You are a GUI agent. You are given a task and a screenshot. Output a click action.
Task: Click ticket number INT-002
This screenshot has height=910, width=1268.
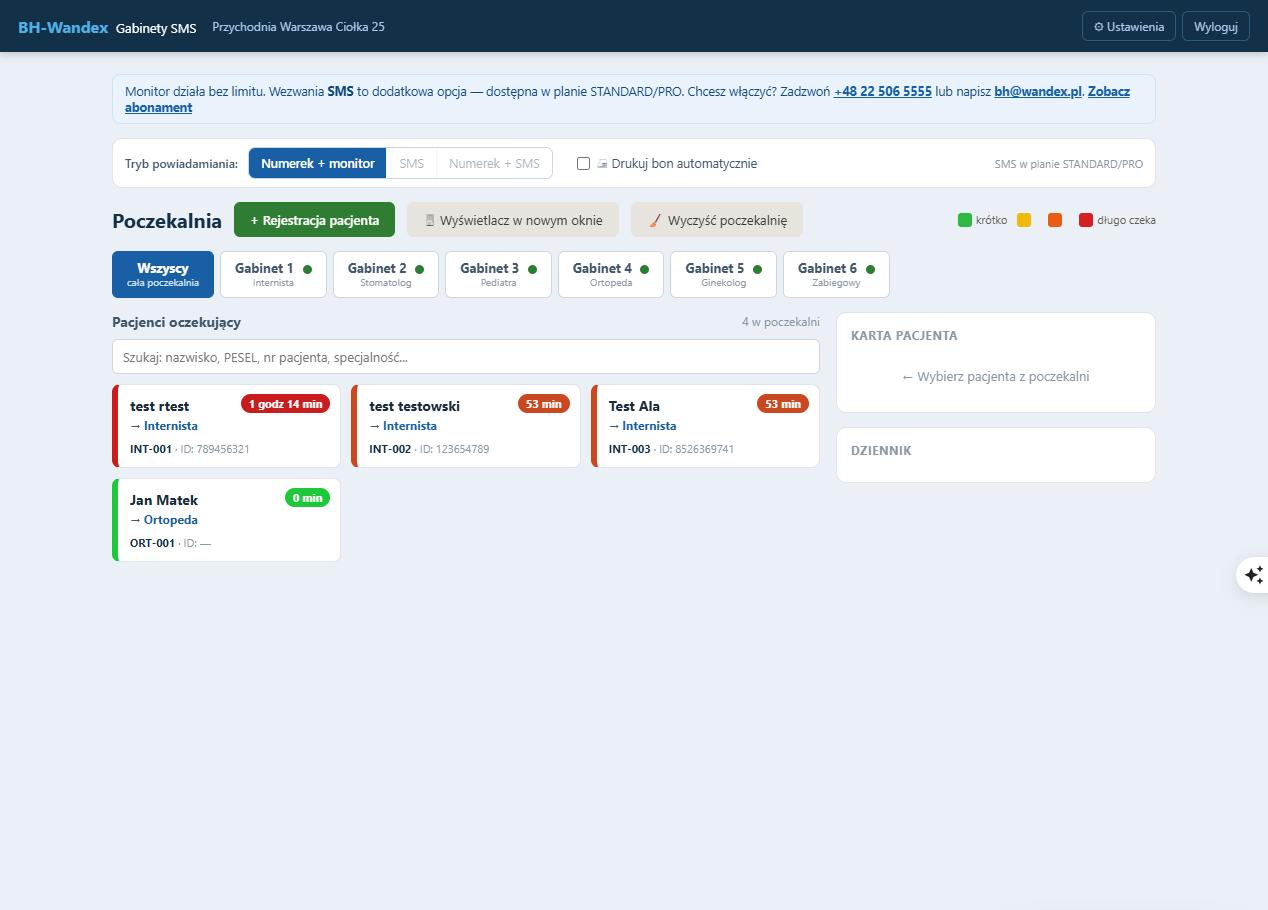pos(390,449)
